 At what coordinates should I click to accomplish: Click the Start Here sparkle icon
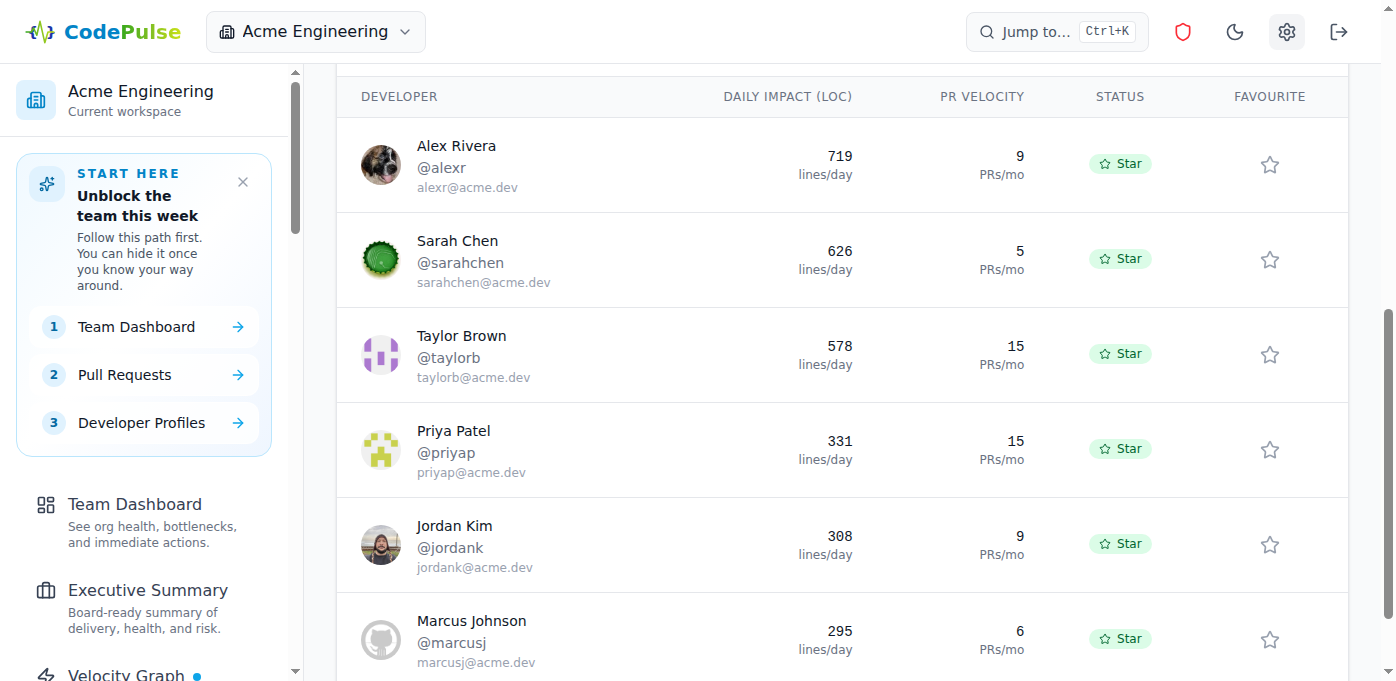(x=47, y=184)
